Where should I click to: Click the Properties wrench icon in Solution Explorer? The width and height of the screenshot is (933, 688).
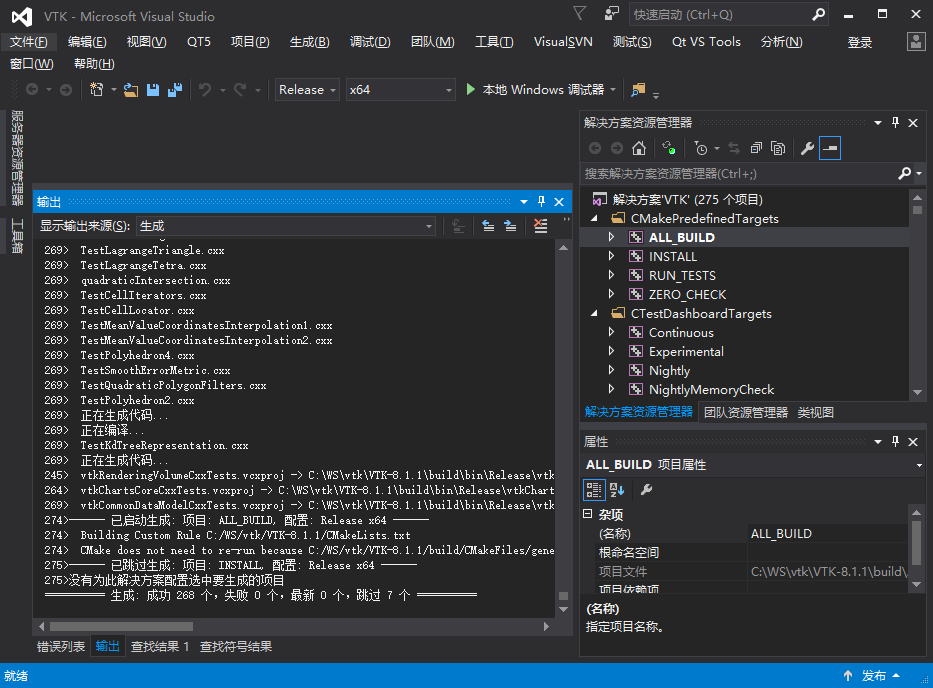coord(807,148)
